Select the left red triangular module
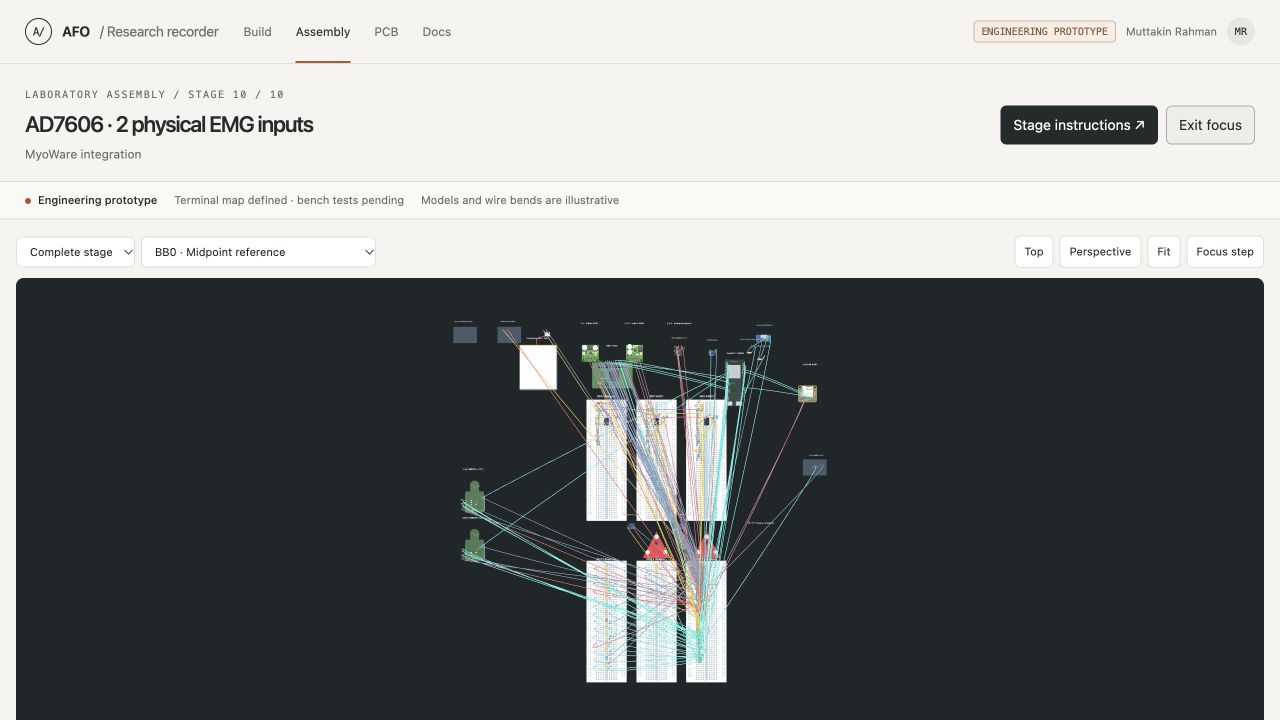This screenshot has width=1280, height=720. [656, 547]
